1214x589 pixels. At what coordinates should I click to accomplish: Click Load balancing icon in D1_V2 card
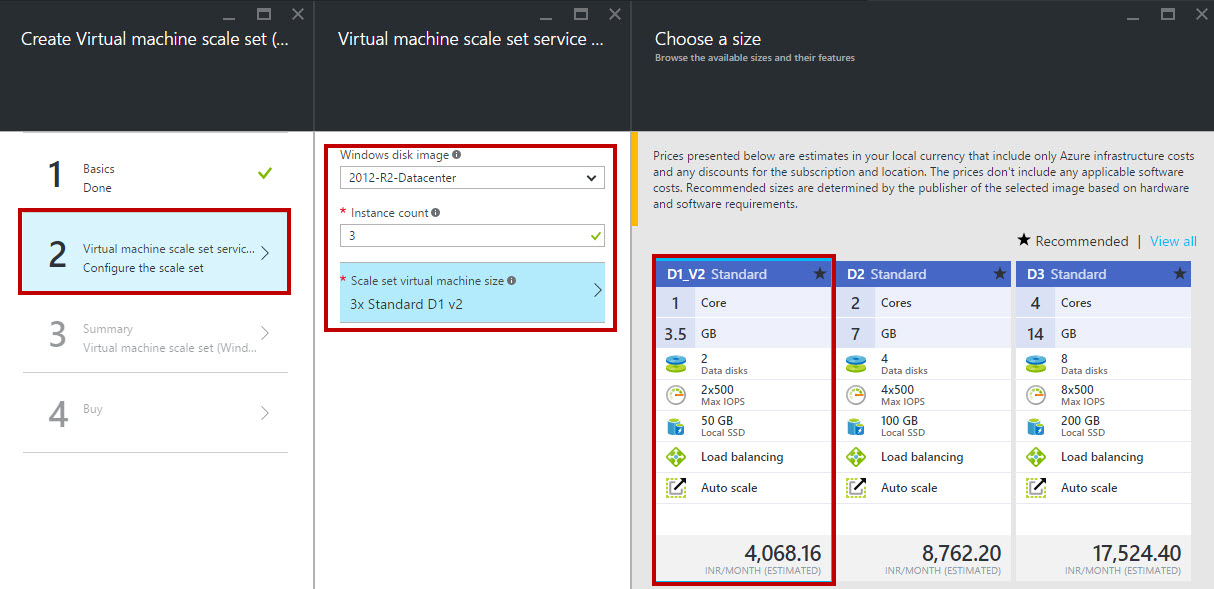coord(676,457)
